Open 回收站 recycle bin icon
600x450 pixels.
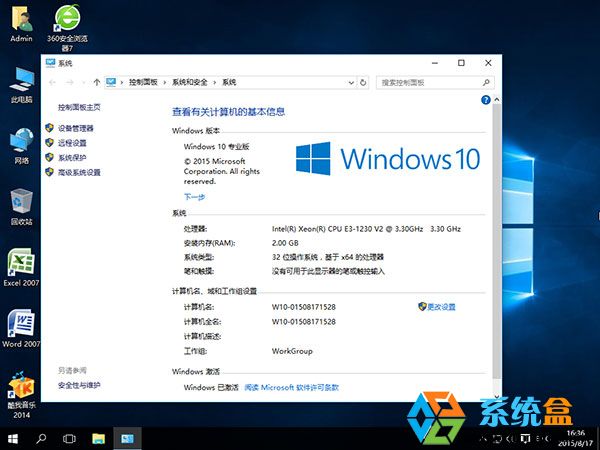[x=21, y=207]
